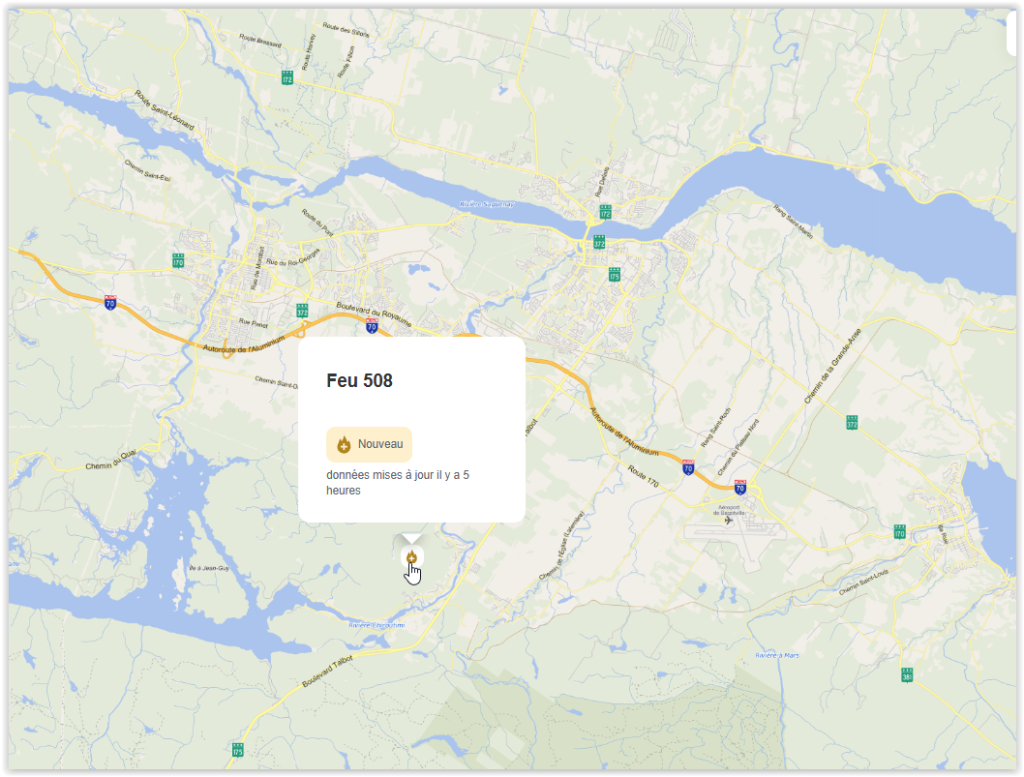Screen dimensions: 1024x777
Task: Click the Autoroute 70 shield beside the airport
Action: coord(739,487)
